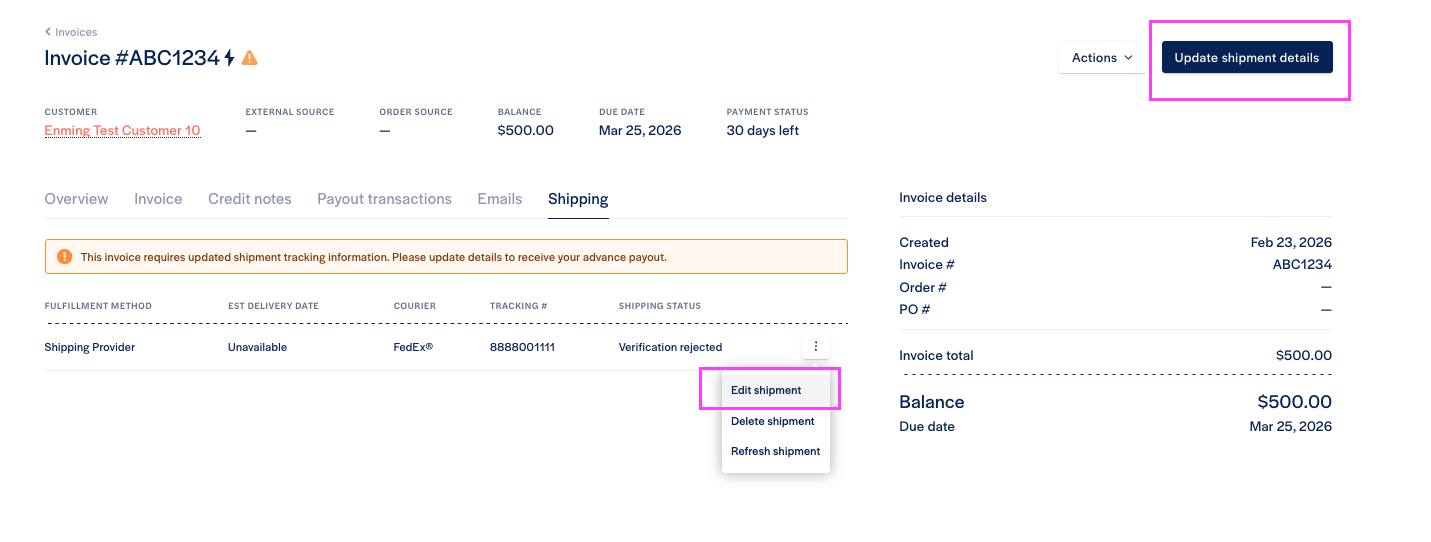Click the lightning bolt icon beside invoice title

(230, 58)
